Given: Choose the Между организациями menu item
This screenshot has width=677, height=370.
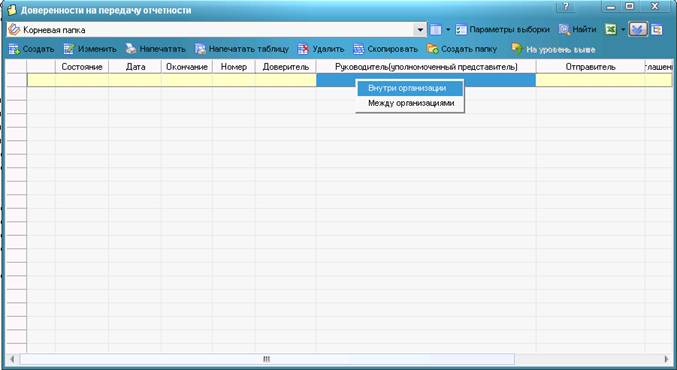Looking at the screenshot, I should tap(410, 103).
